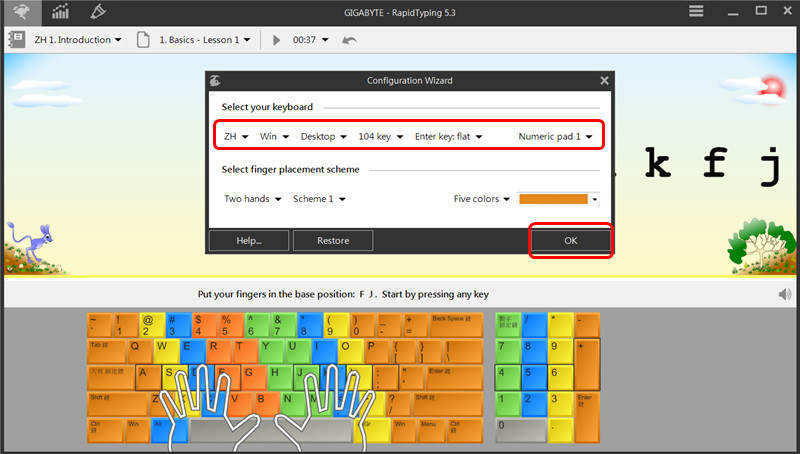Click the 'Put your fingers in the base position' hint text
800x454 pixels.
[343, 294]
